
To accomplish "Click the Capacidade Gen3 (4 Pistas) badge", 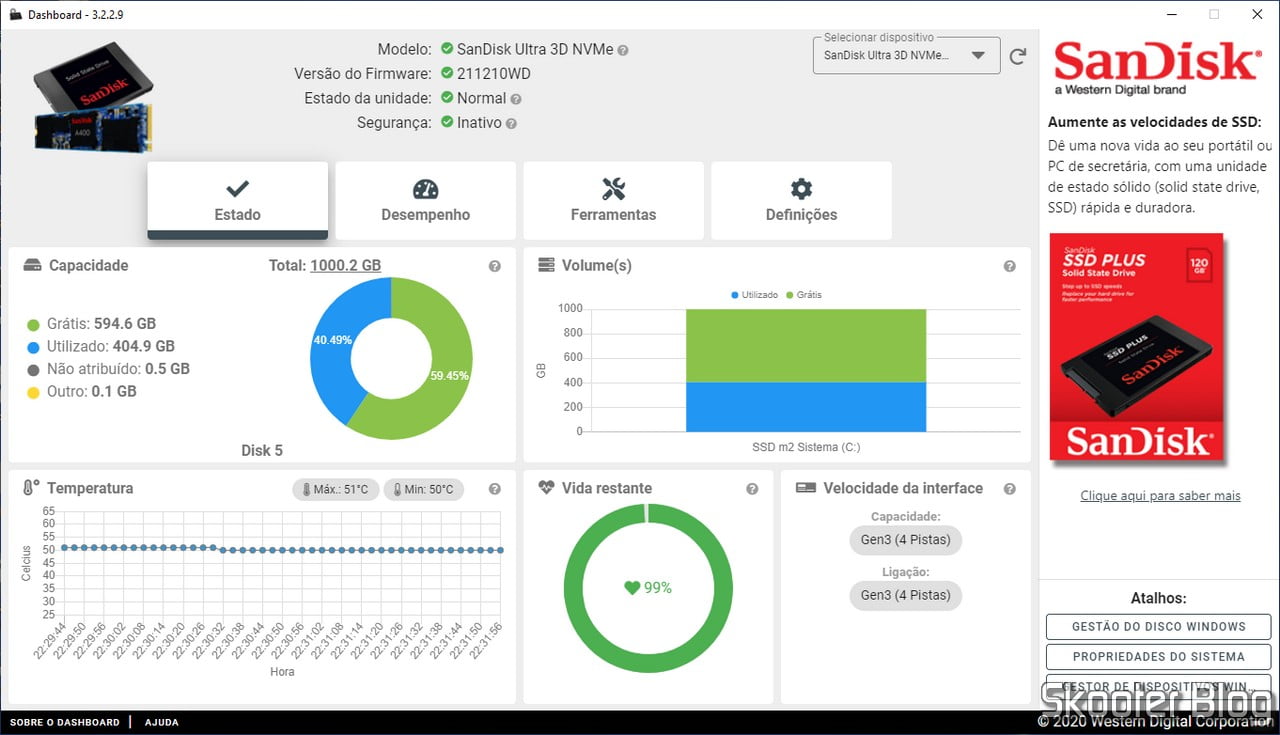I will (x=905, y=540).
